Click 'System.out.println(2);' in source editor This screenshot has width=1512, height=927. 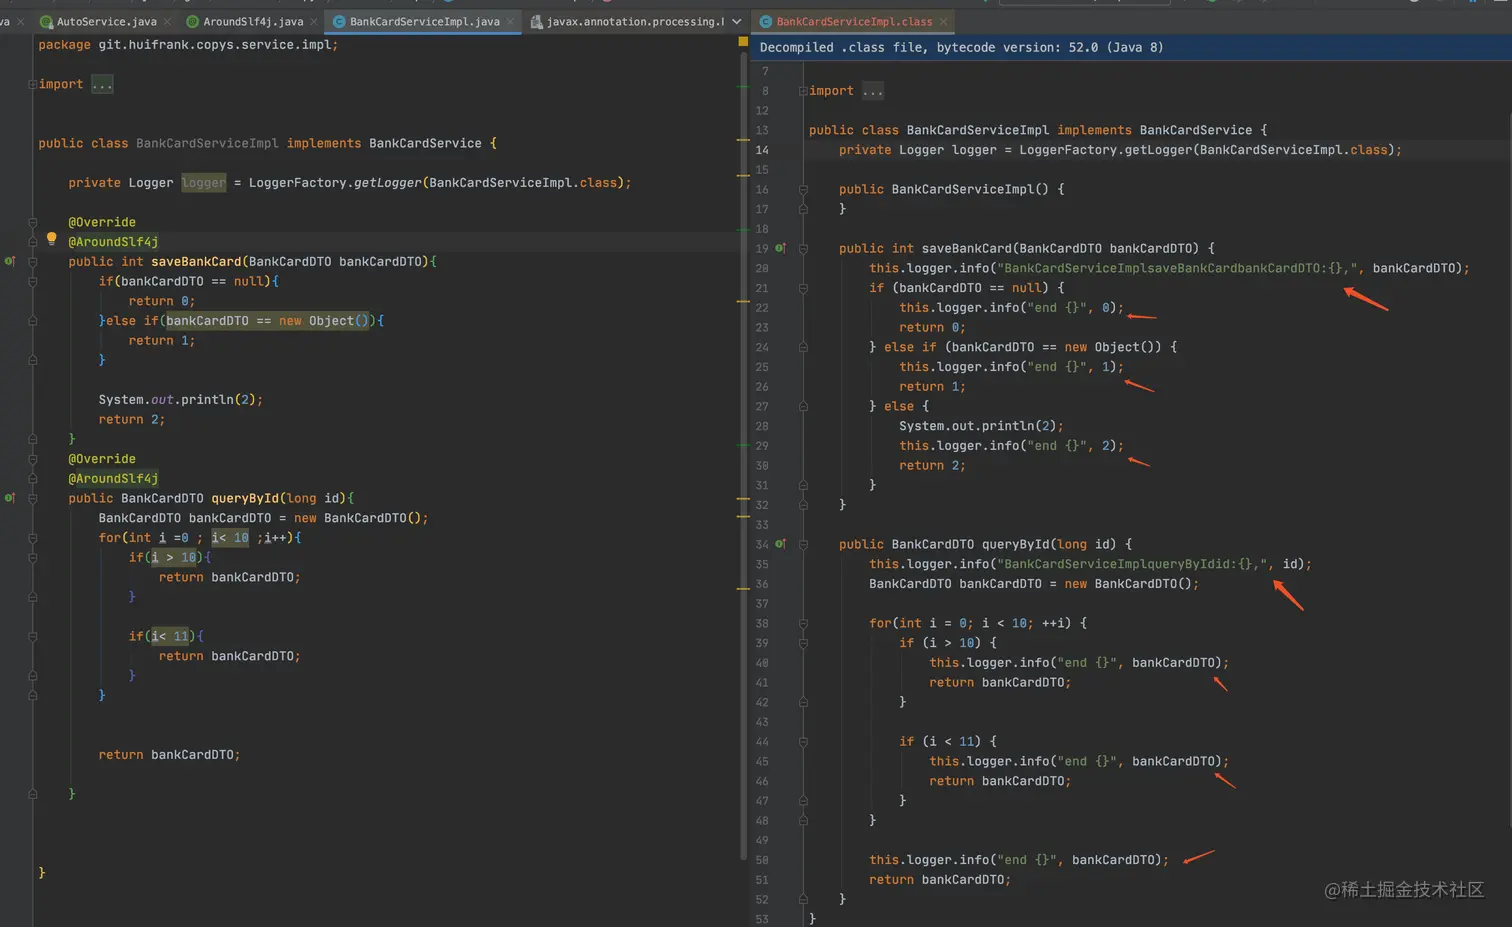tap(180, 399)
